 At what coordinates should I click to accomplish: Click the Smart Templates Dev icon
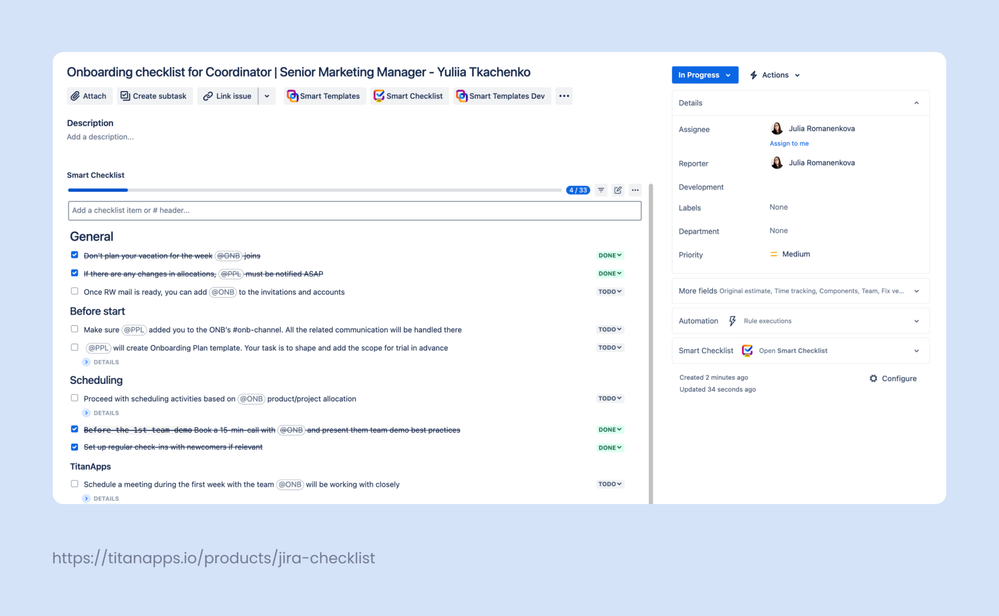[460, 96]
